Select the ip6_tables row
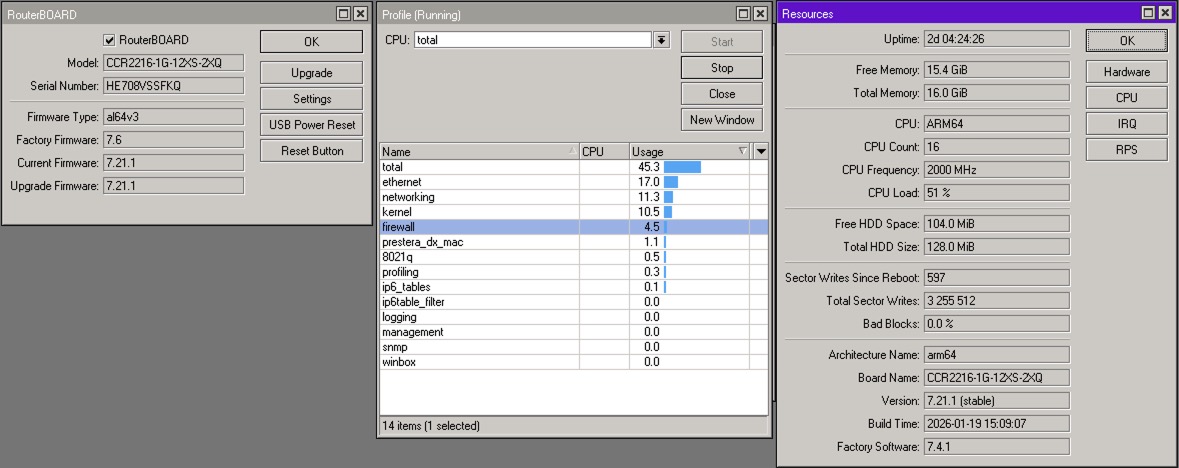The width and height of the screenshot is (1179, 468). 574,287
